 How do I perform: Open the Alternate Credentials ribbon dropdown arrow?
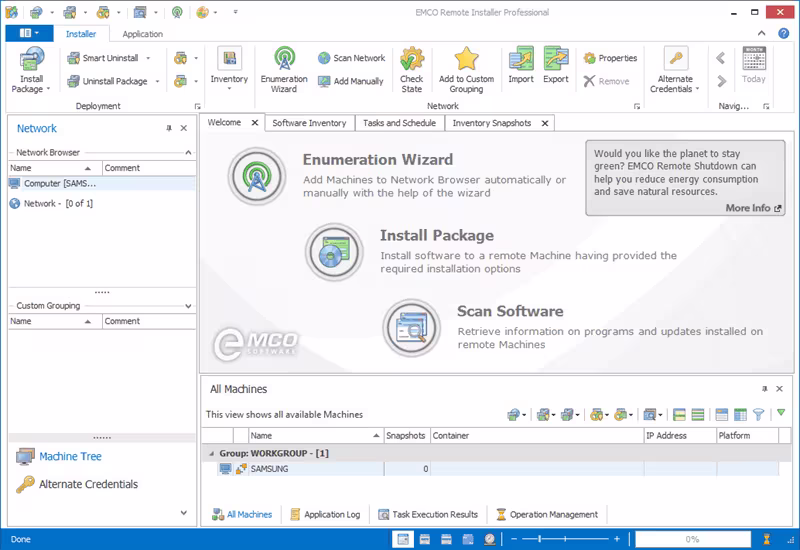click(x=697, y=89)
